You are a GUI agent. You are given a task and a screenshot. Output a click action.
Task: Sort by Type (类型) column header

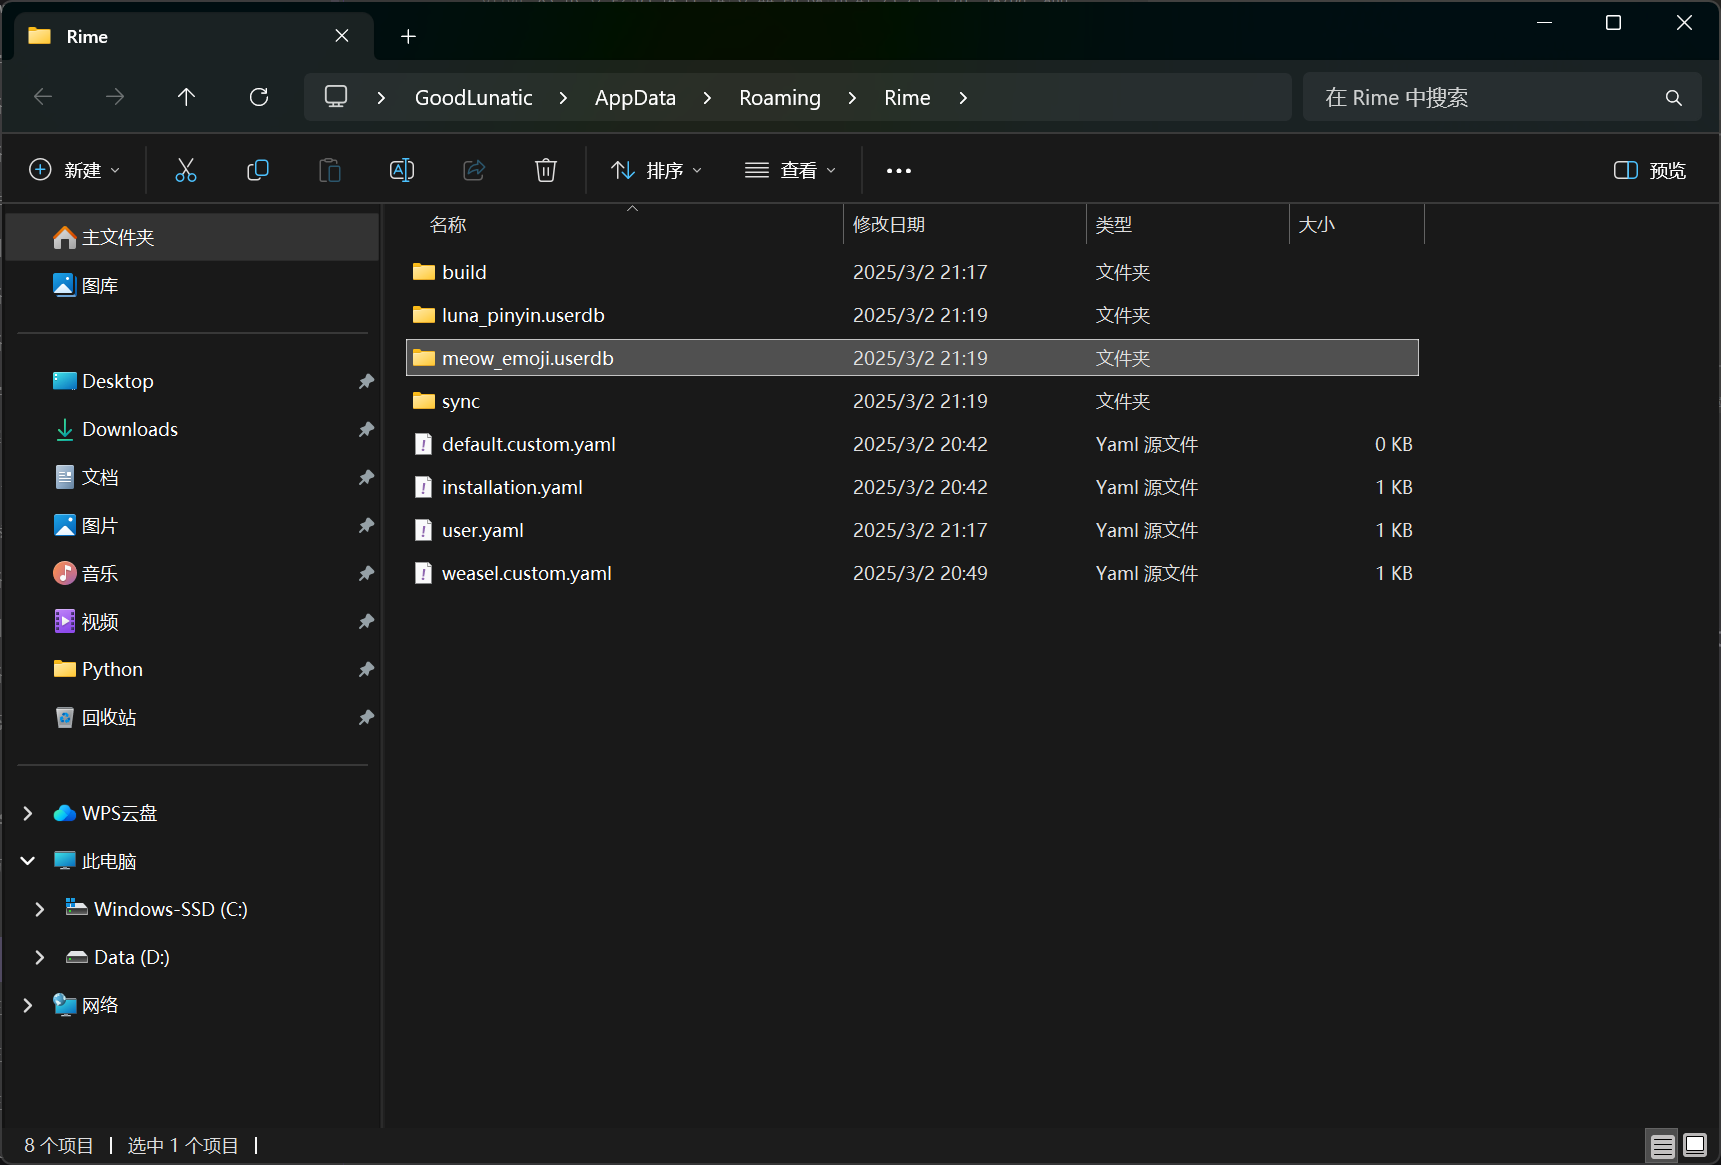[1188, 225]
